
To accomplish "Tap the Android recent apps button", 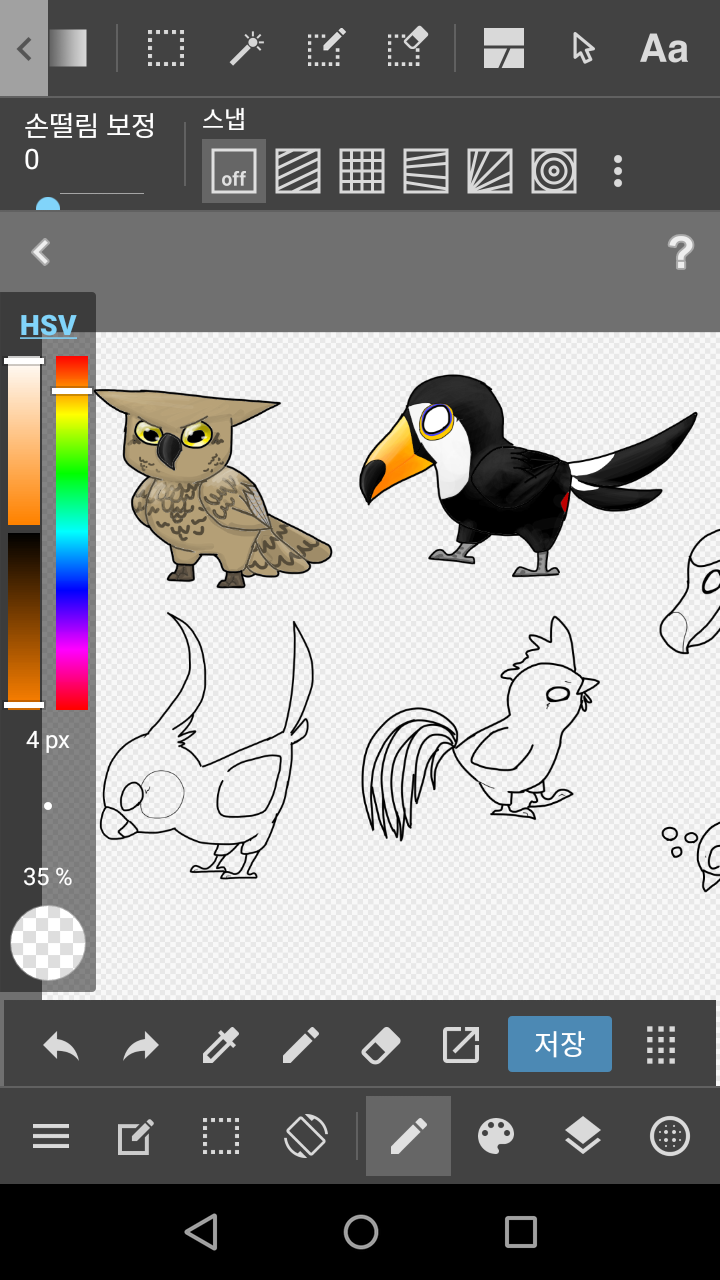I will pyautogui.click(x=521, y=1232).
